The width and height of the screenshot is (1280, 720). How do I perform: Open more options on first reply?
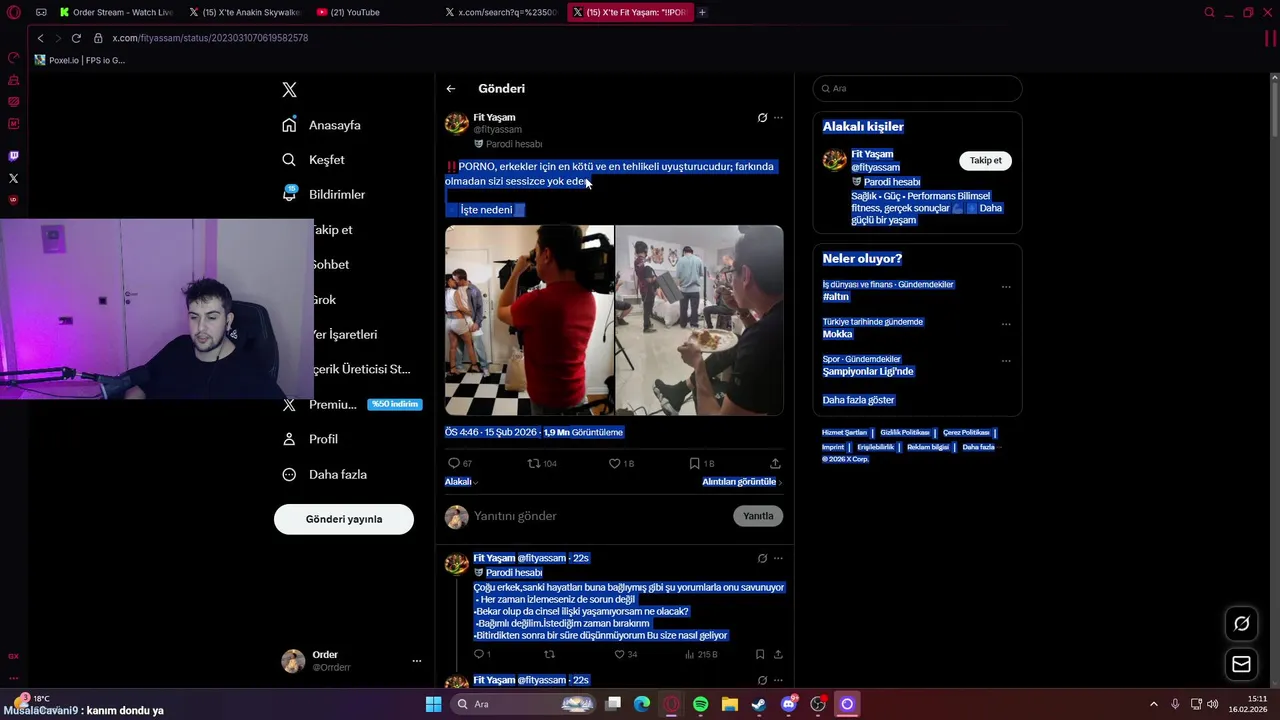[778, 559]
